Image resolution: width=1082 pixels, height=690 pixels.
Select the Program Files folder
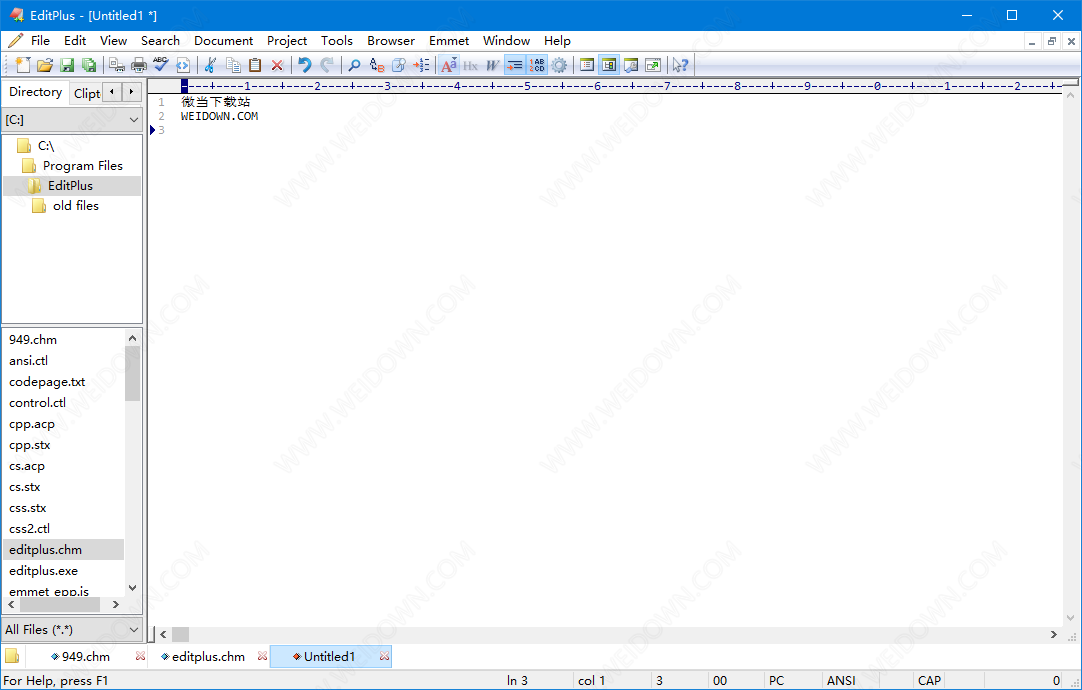pos(83,166)
